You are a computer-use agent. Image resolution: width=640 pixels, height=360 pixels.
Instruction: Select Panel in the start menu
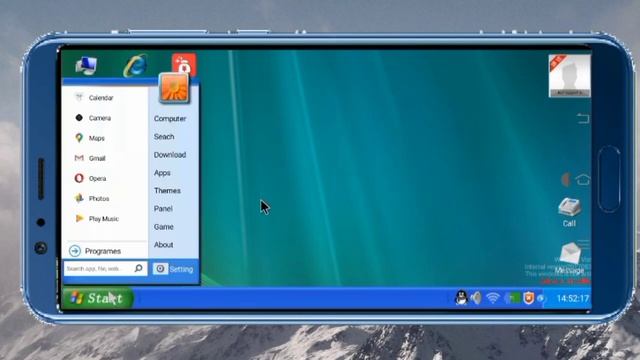[163, 209]
